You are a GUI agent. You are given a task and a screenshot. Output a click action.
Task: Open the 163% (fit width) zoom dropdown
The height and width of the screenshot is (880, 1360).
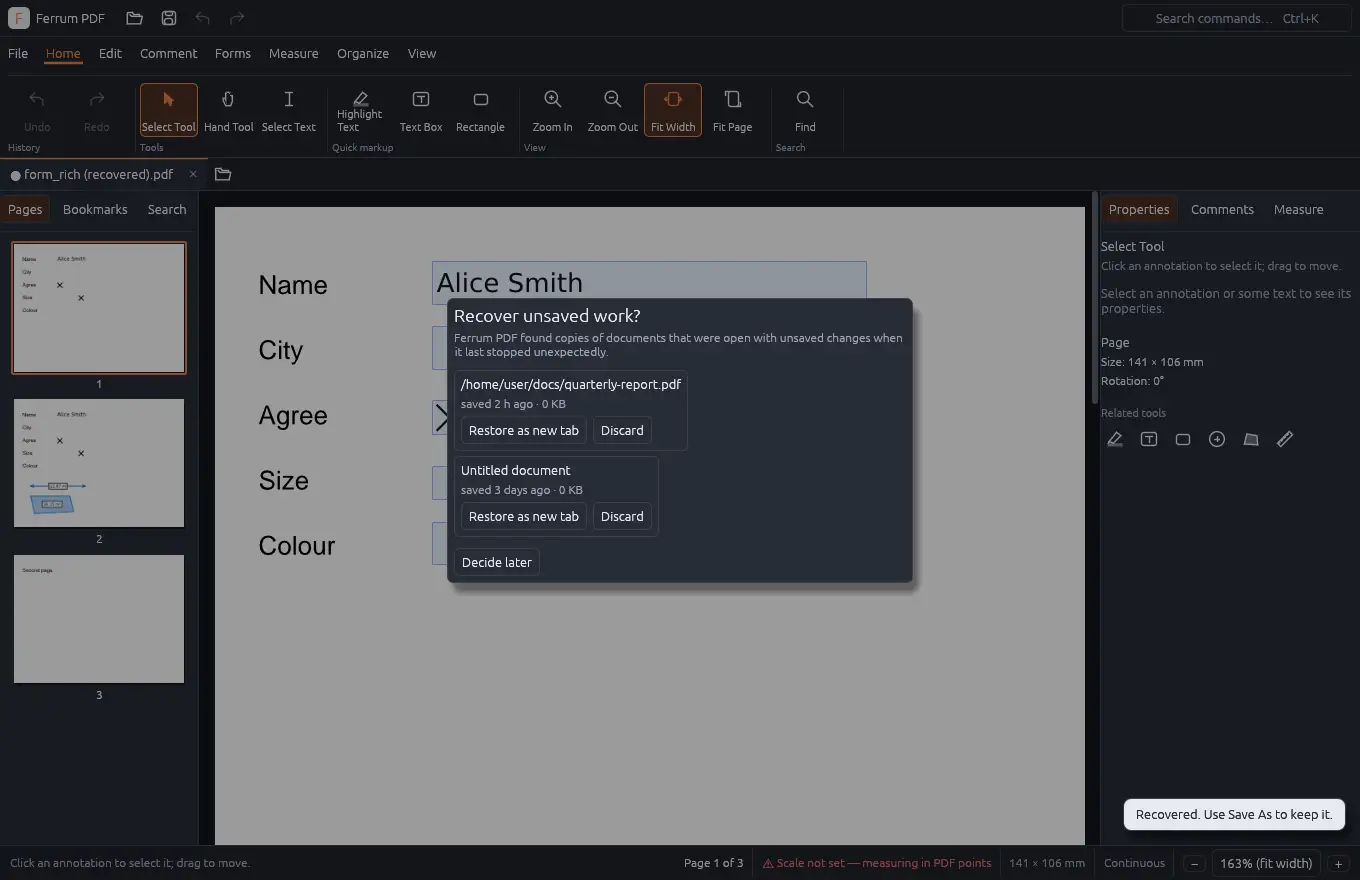(x=1266, y=863)
